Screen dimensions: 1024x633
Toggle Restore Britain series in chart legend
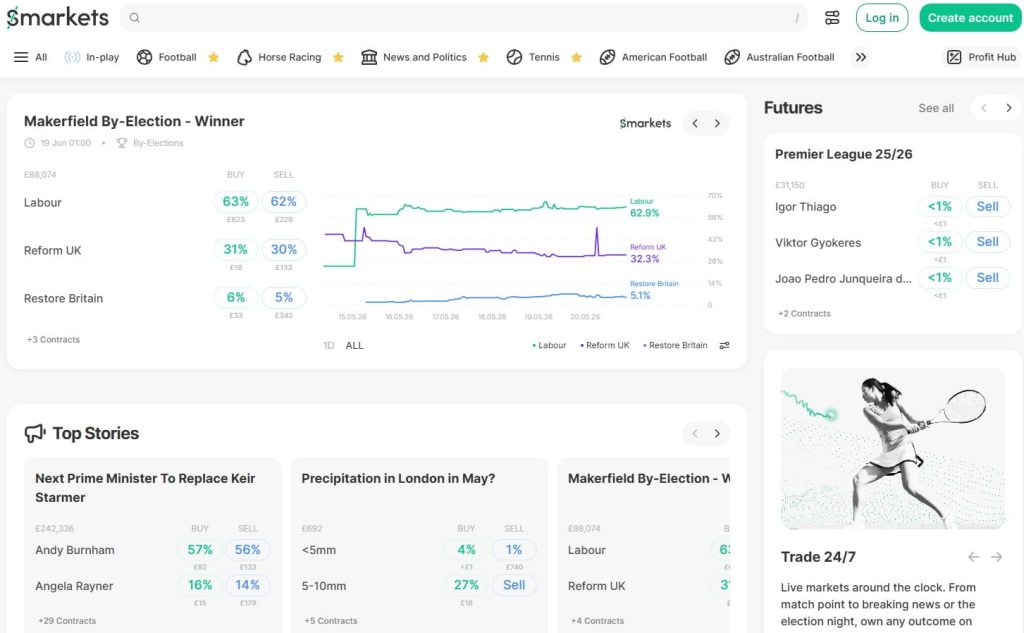675,346
